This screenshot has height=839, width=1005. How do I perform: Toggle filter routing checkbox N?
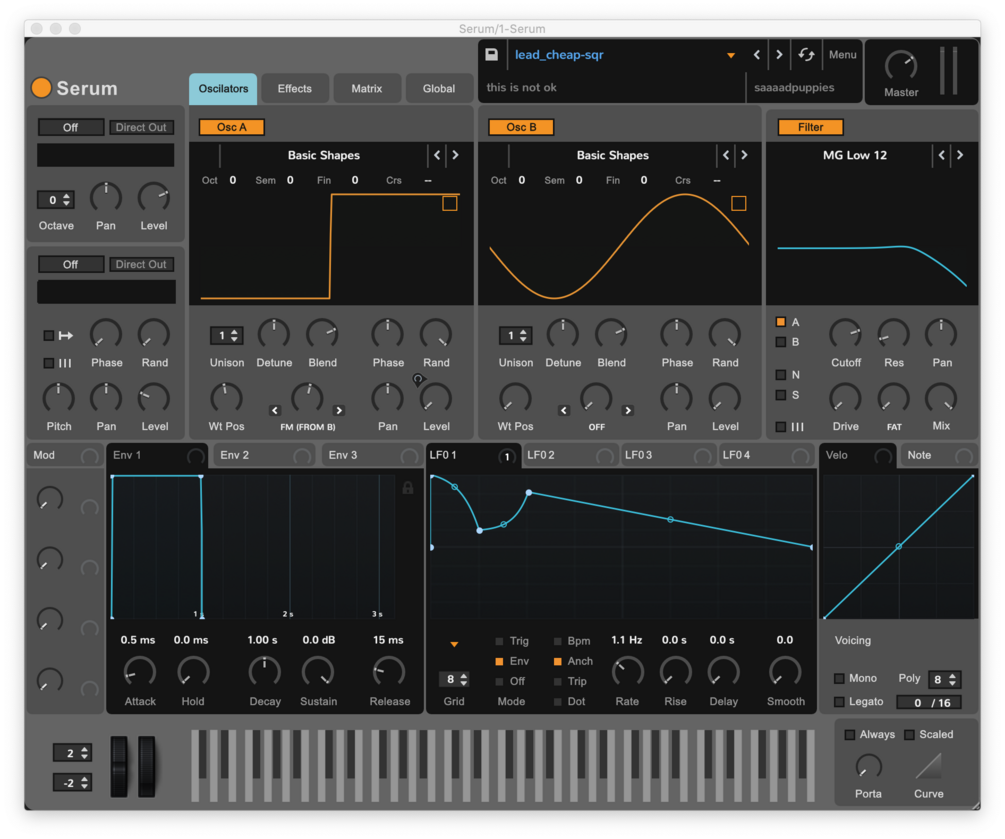[x=781, y=374]
